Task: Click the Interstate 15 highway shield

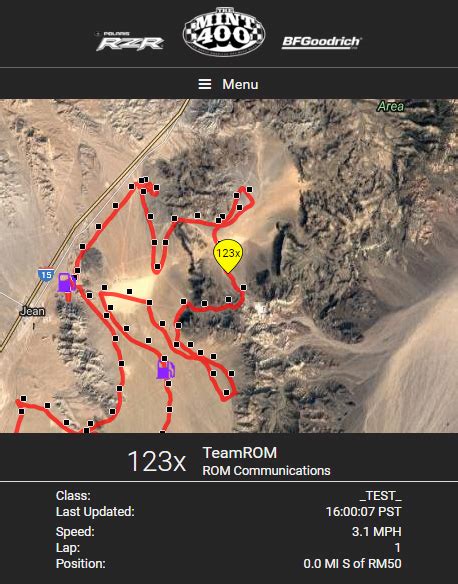Action: click(x=46, y=275)
